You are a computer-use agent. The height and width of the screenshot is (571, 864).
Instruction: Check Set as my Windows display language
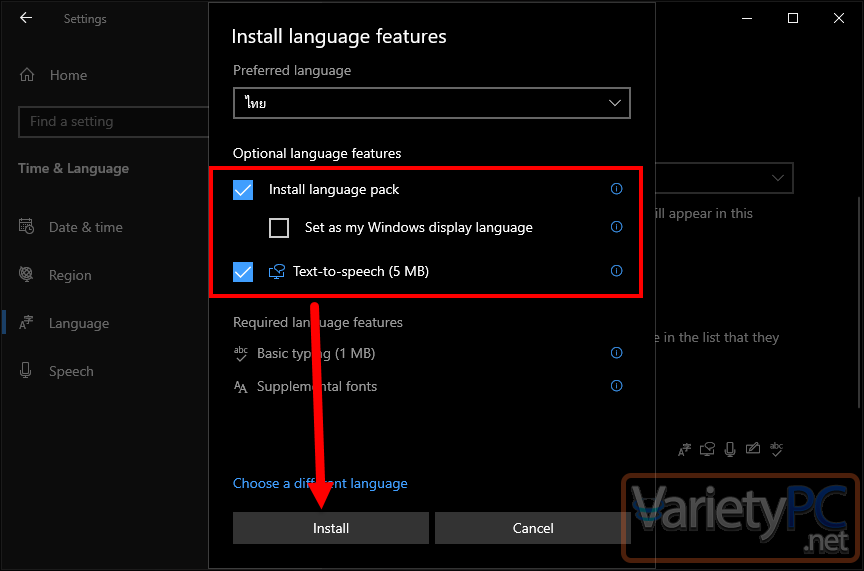coord(279,228)
